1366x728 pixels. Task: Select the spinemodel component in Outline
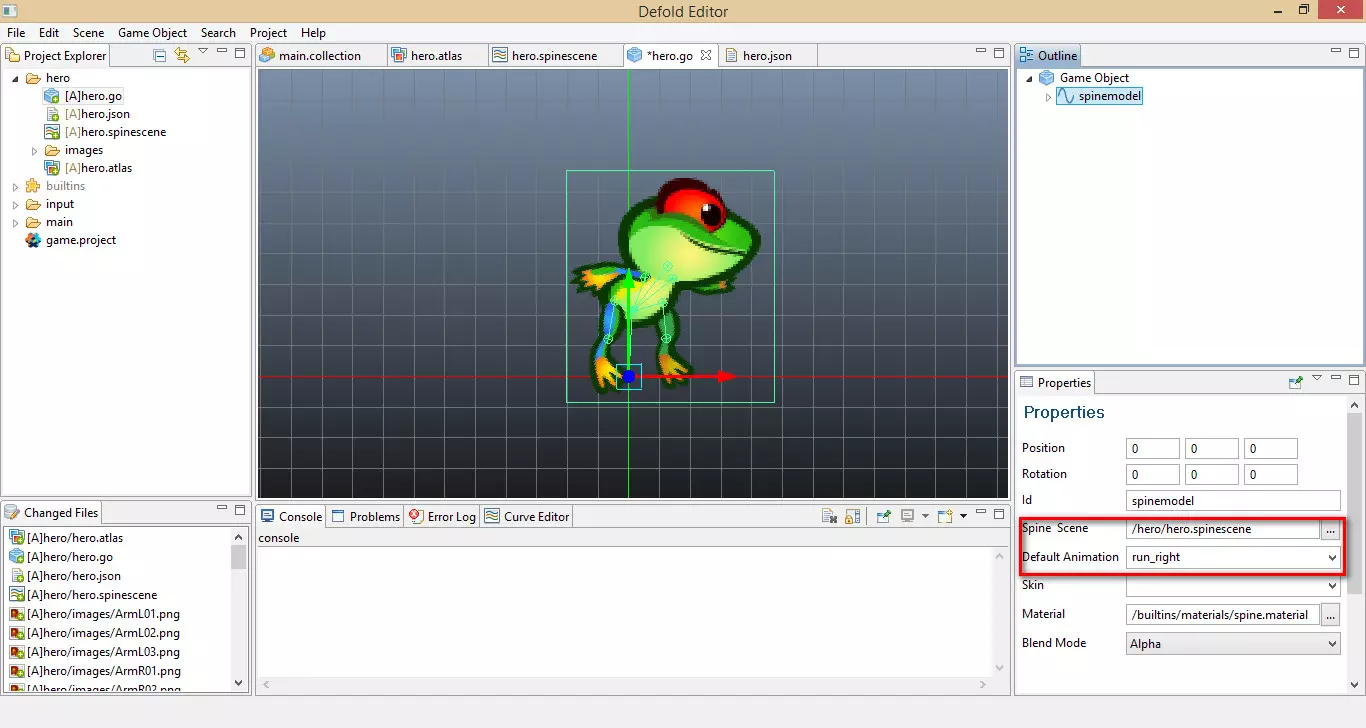[1109, 96]
